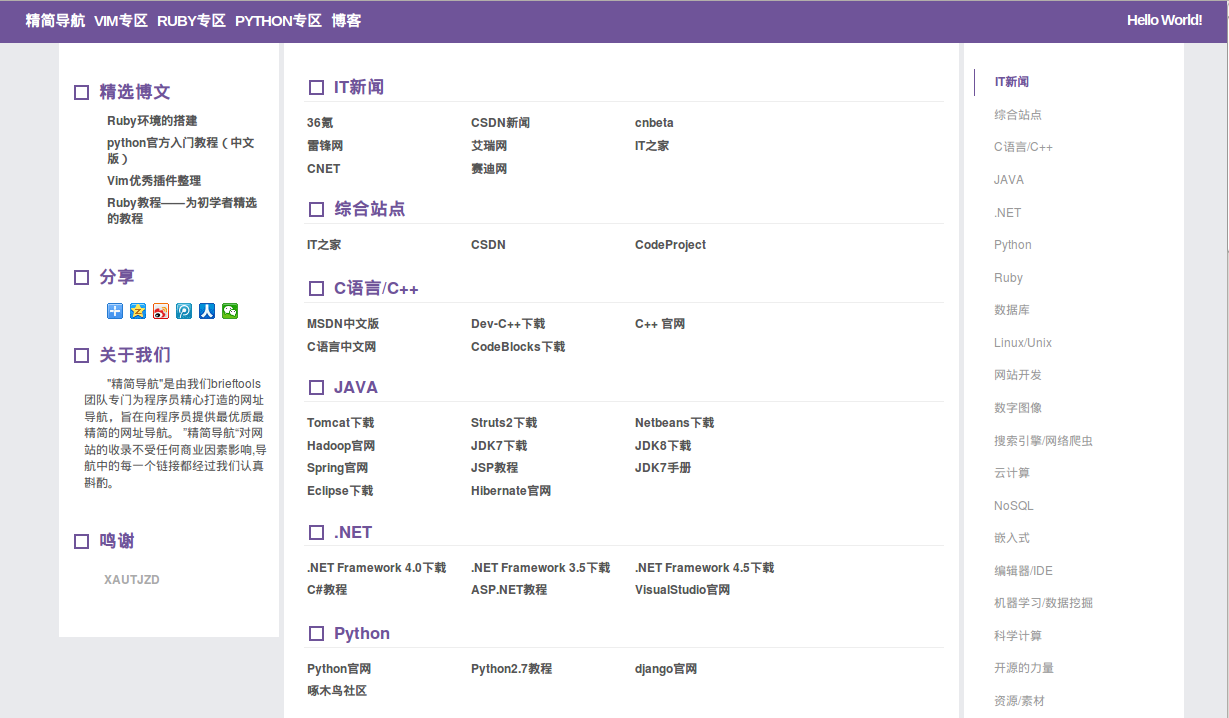
Task: Jump to 资源/素材 sidebar entry
Action: 1020,701
